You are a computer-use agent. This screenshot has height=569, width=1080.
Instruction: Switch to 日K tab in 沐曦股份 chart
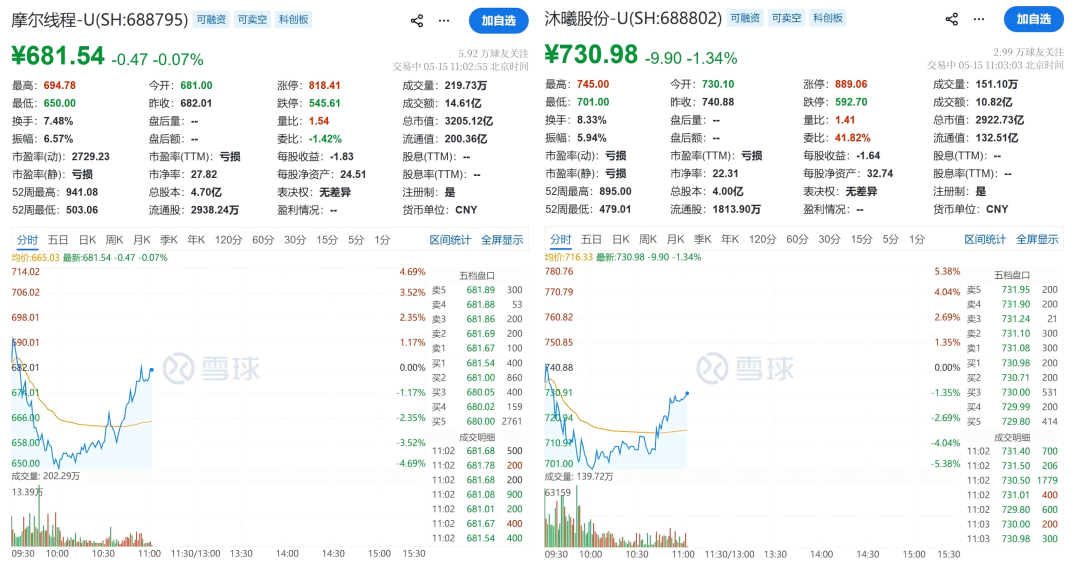coord(621,239)
